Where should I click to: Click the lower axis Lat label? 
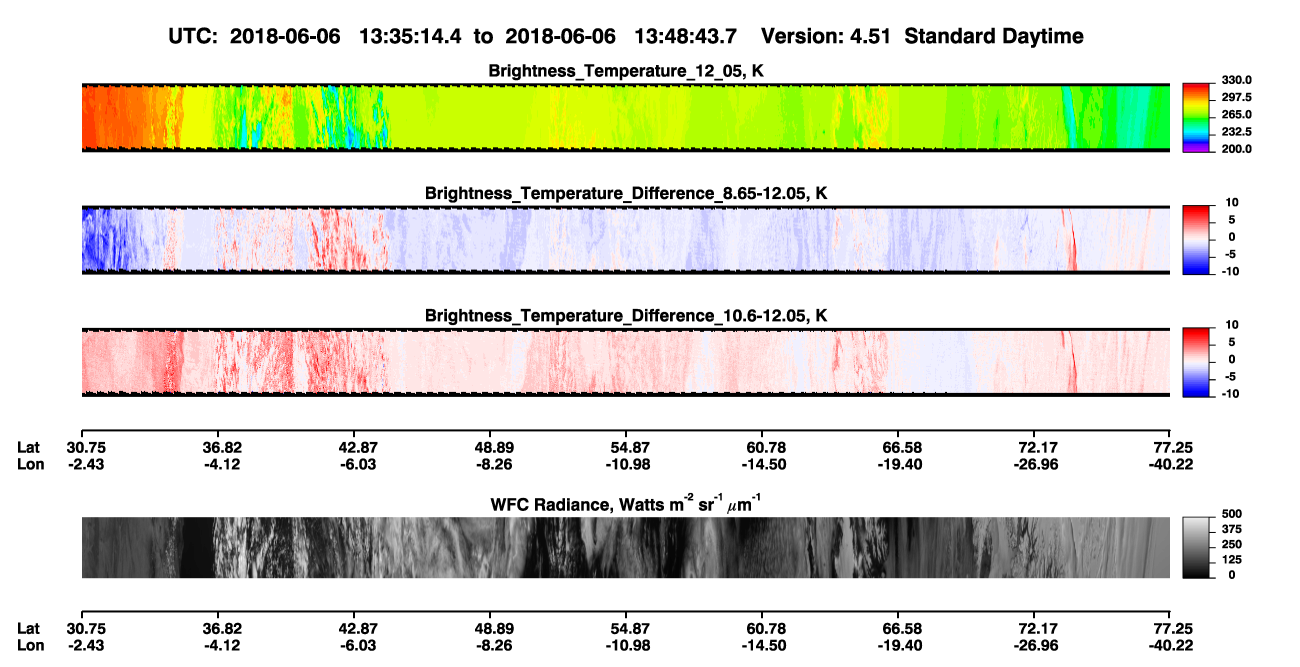[29, 629]
